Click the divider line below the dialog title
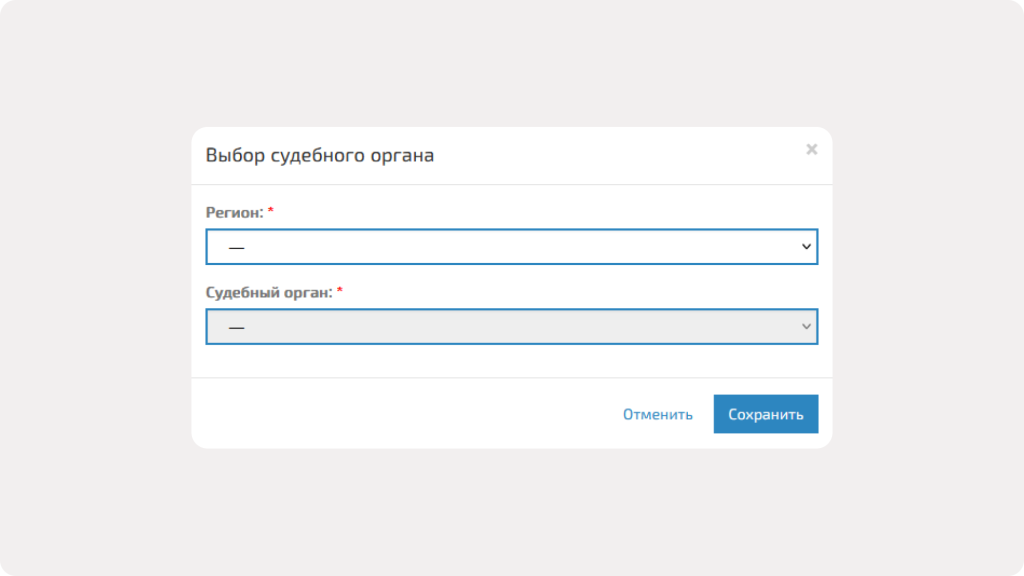Screen dimensions: 1024x576 coord(511,185)
